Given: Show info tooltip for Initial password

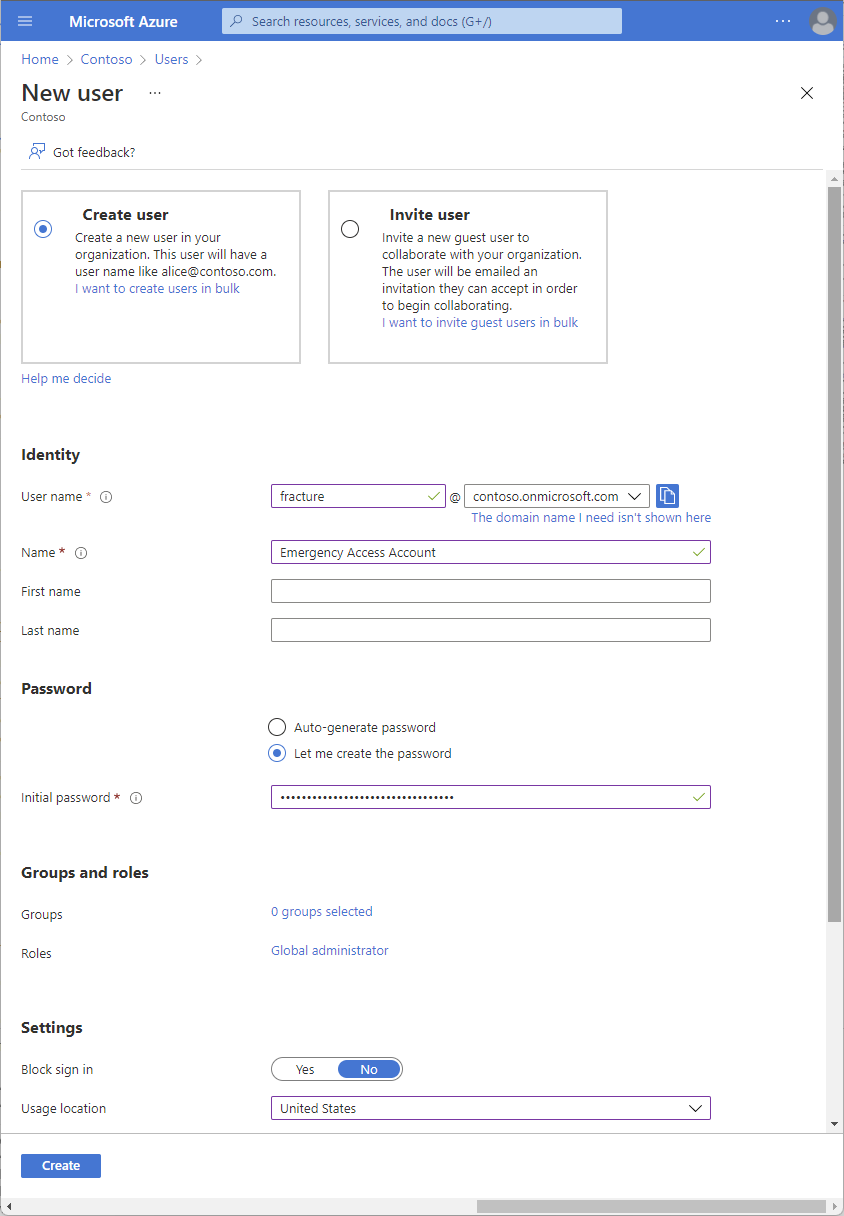Looking at the screenshot, I should 136,798.
